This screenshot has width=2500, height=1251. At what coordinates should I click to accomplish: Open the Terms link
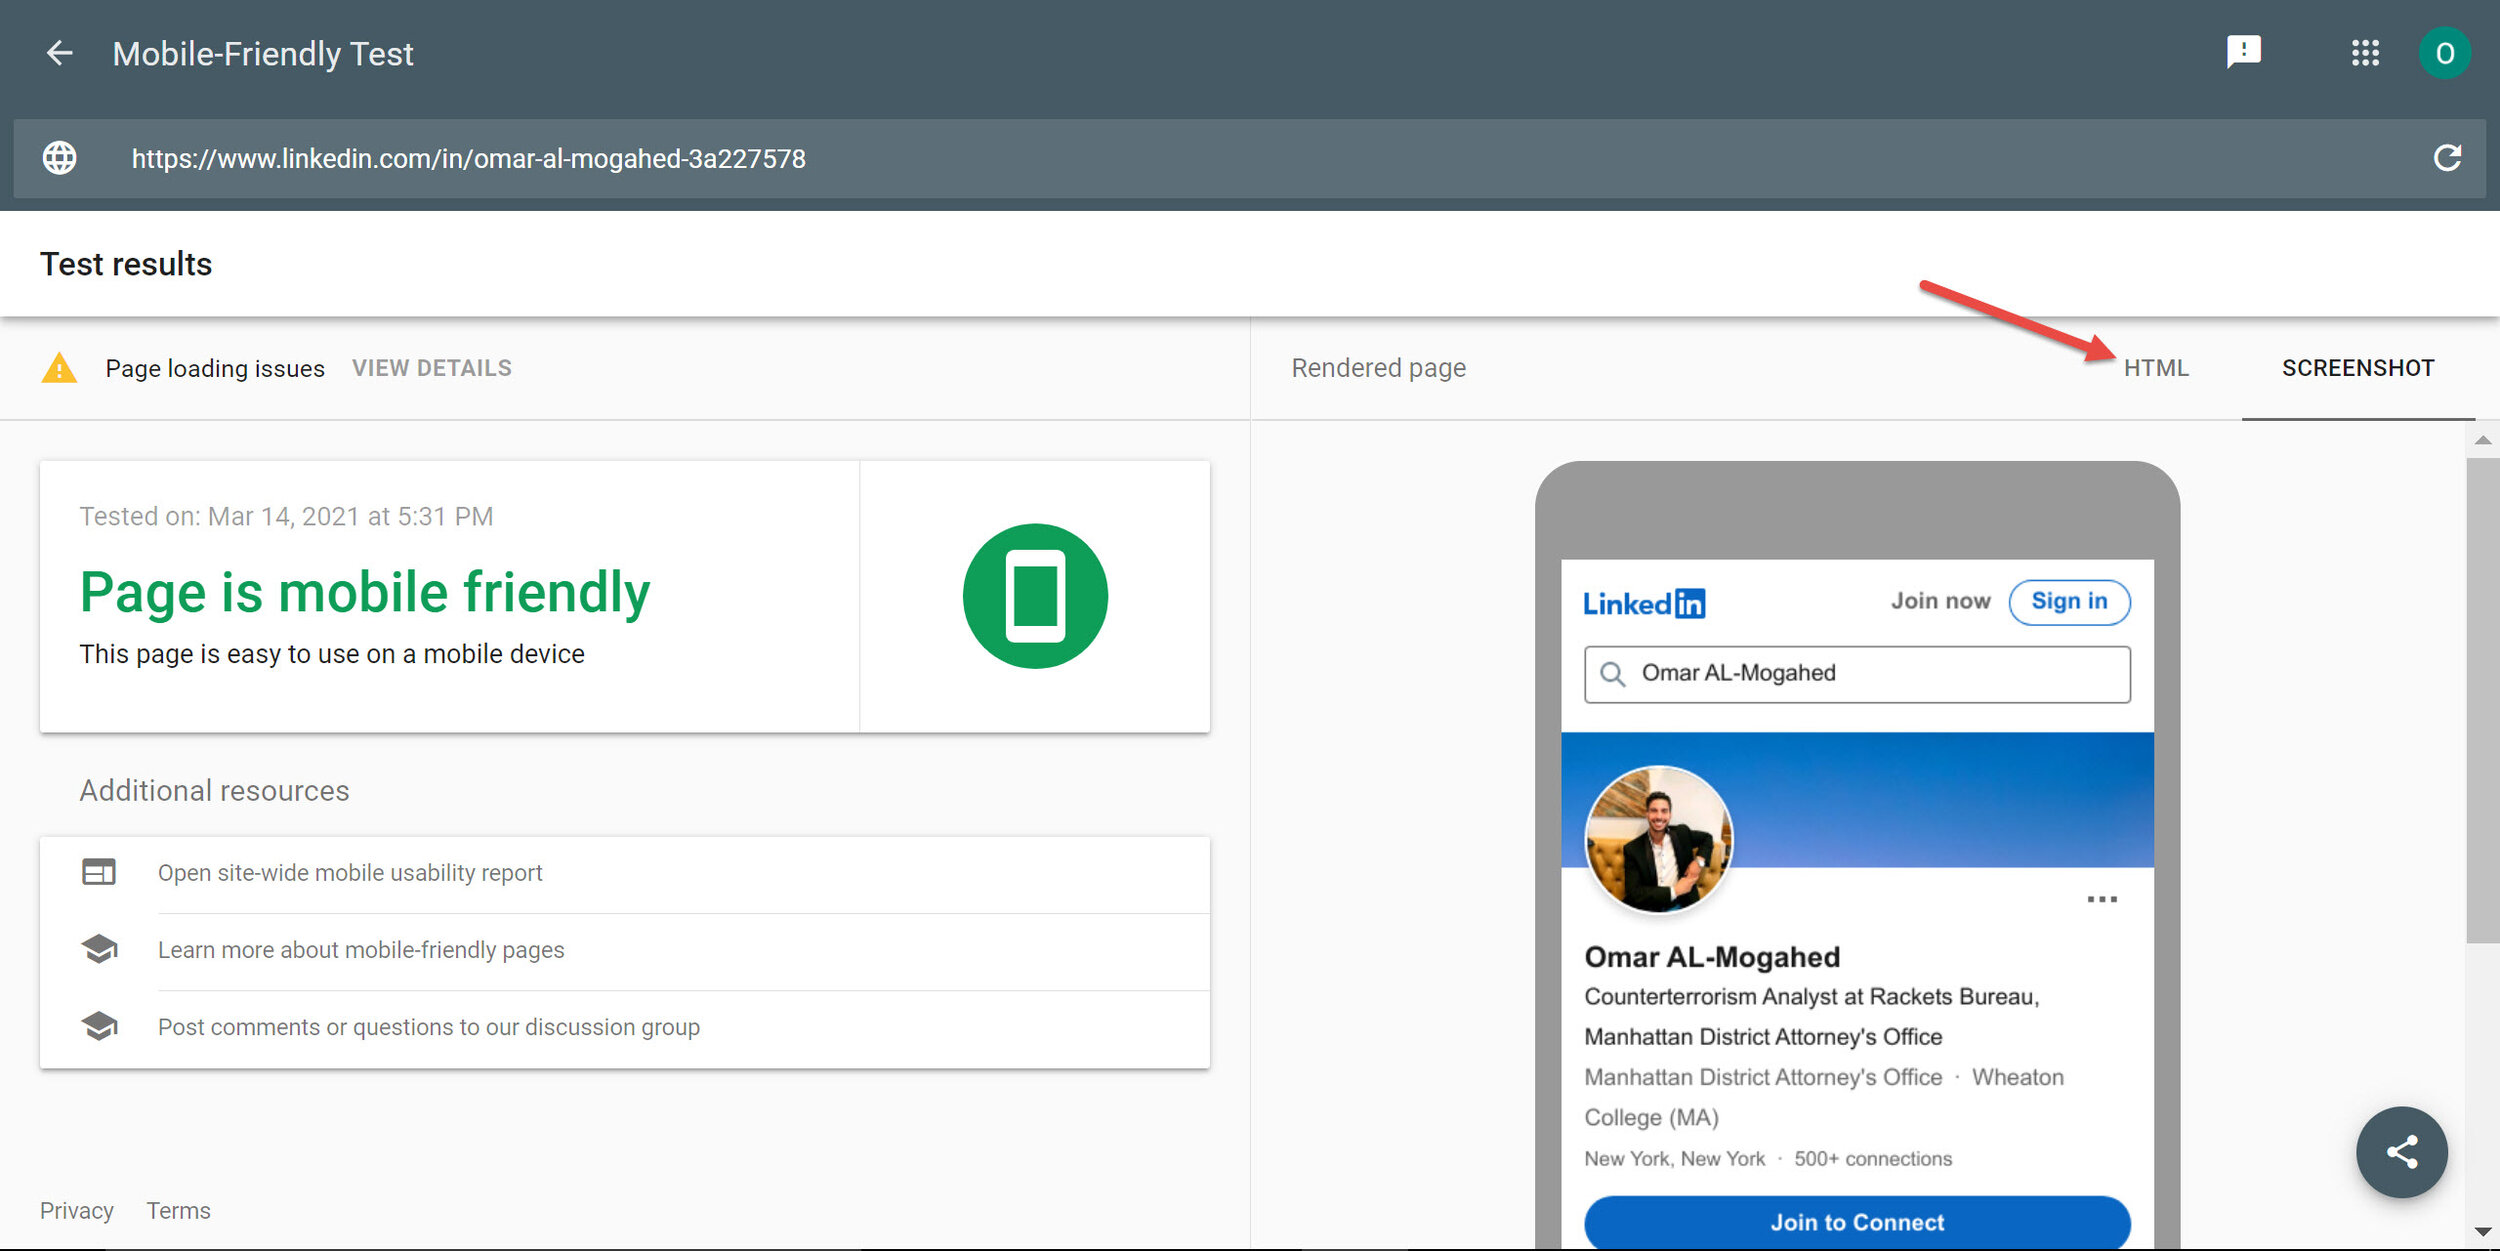pos(178,1211)
